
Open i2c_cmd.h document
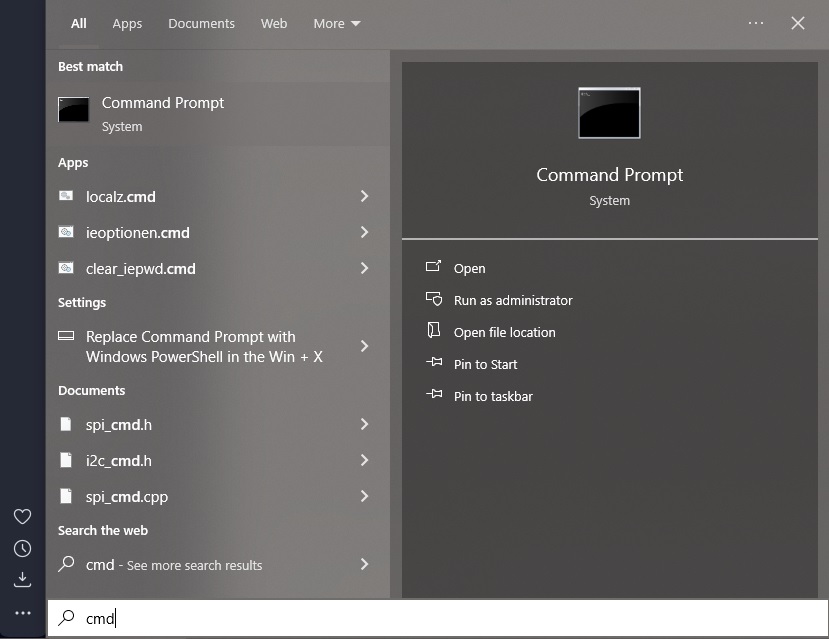(218, 460)
